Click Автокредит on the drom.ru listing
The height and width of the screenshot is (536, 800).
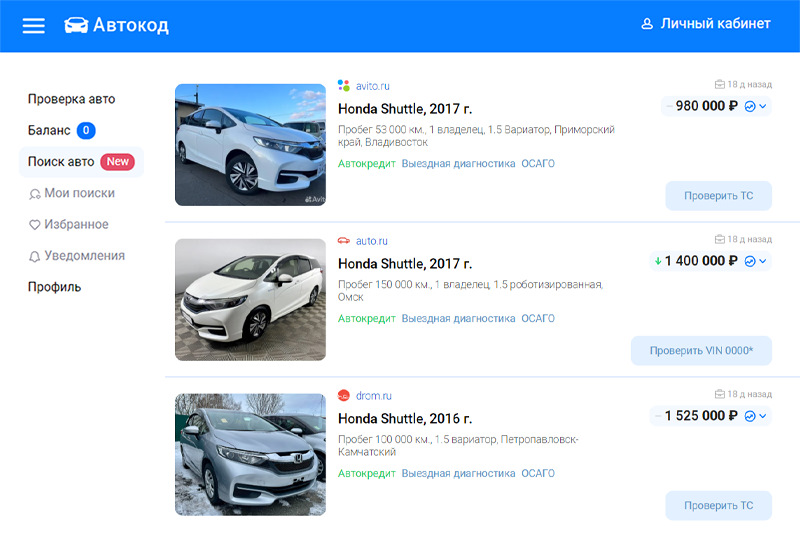[367, 473]
